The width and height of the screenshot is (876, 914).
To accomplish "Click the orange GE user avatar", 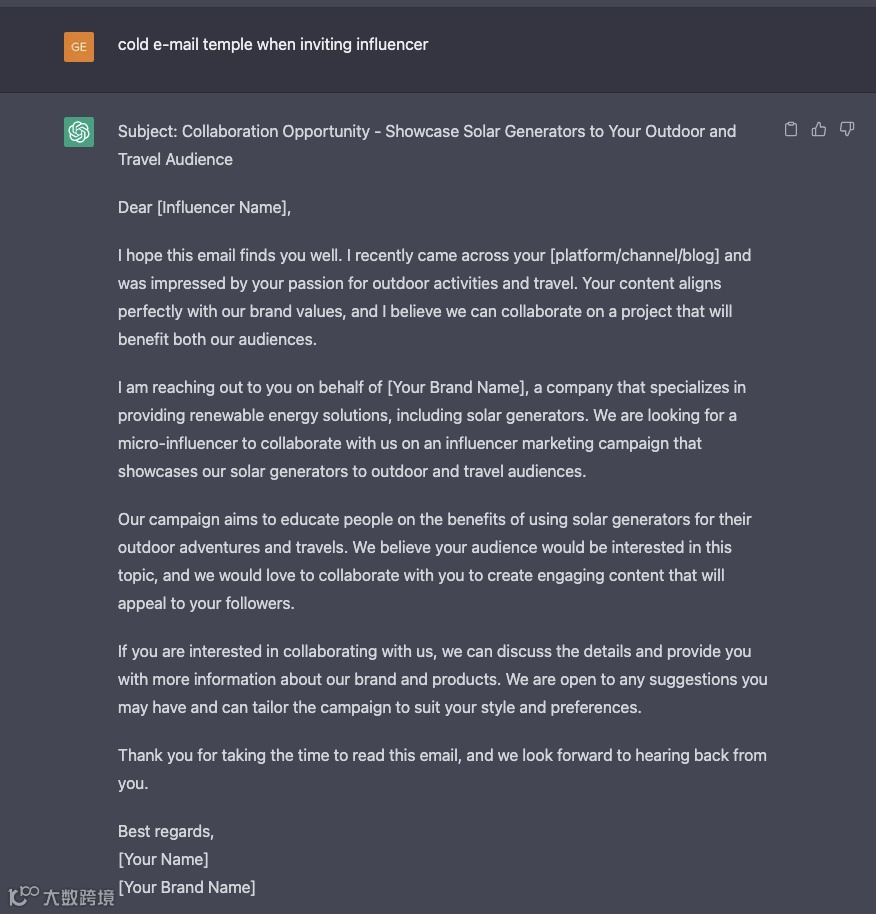I will click(79, 46).
